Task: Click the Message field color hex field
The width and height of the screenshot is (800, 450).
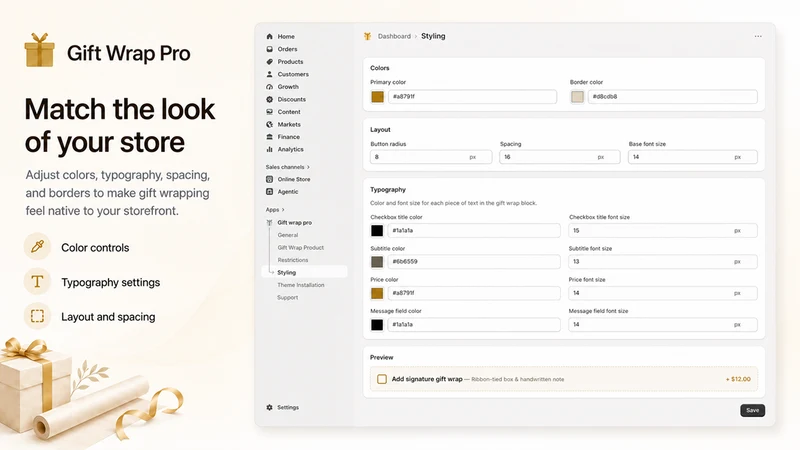Action: point(474,324)
